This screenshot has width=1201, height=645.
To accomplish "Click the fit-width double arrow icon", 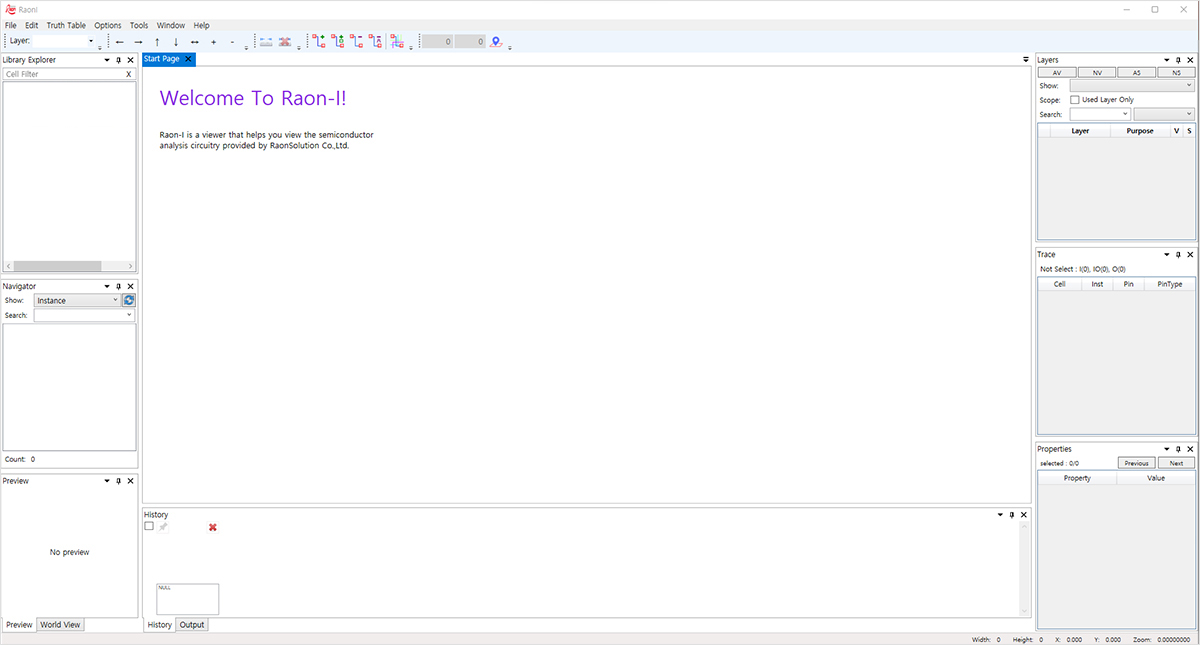I will pos(195,42).
